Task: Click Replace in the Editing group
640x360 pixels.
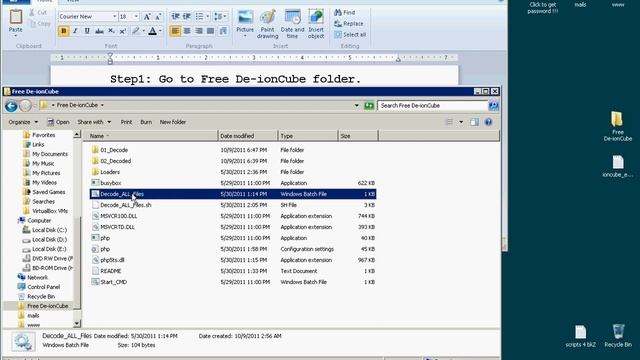Action: pyautogui.click(x=349, y=24)
